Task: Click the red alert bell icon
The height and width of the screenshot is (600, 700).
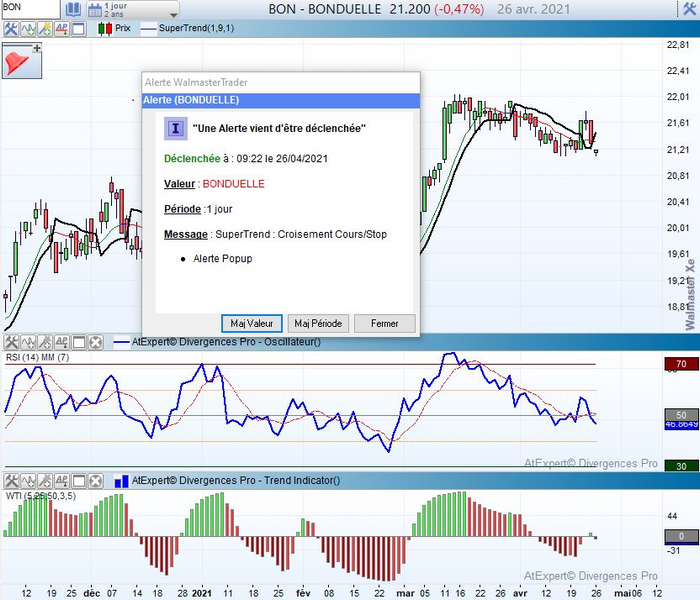Action: (18, 63)
